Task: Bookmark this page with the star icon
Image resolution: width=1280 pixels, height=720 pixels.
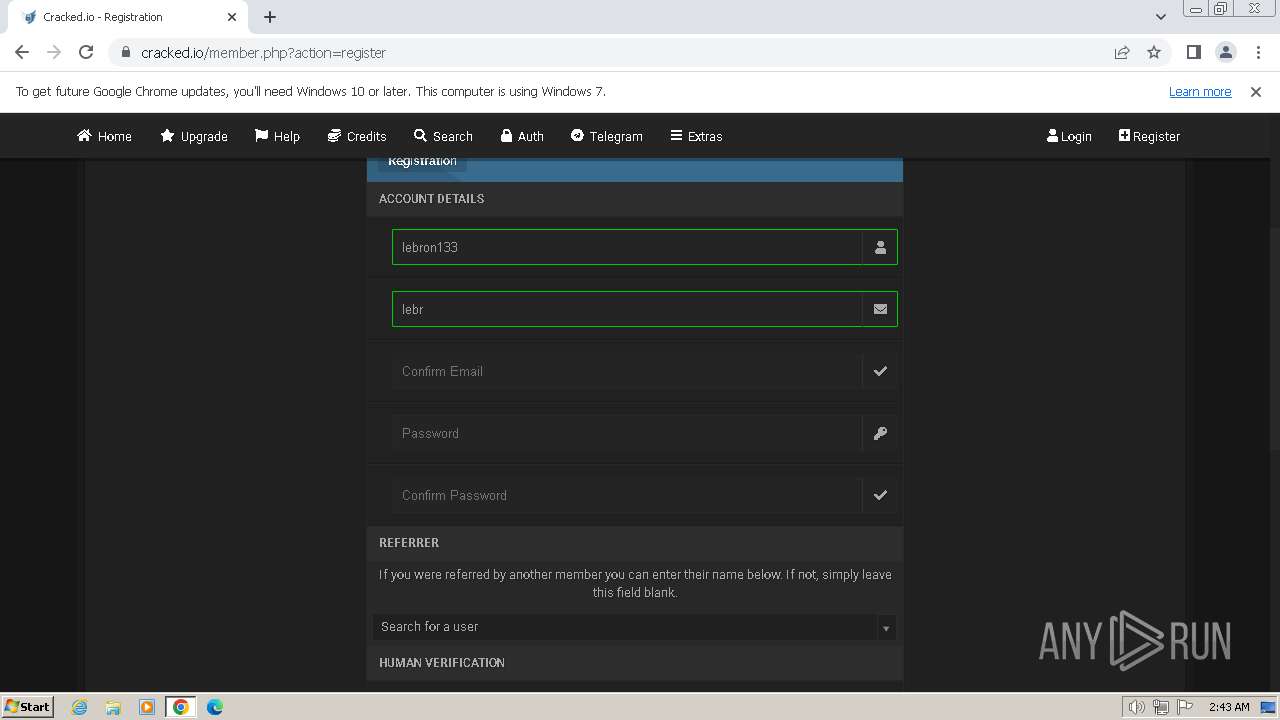Action: click(x=1154, y=52)
